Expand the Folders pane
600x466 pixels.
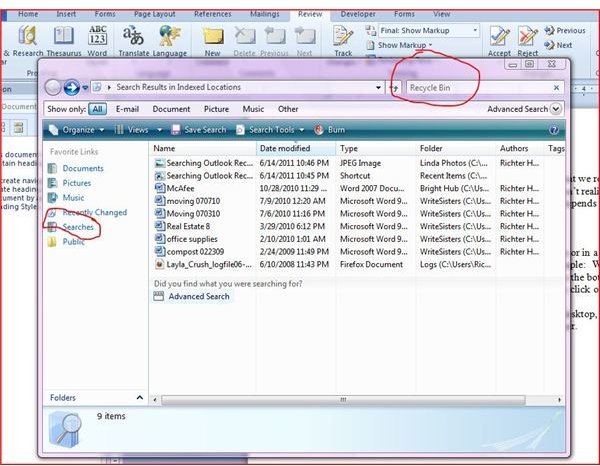pos(140,398)
